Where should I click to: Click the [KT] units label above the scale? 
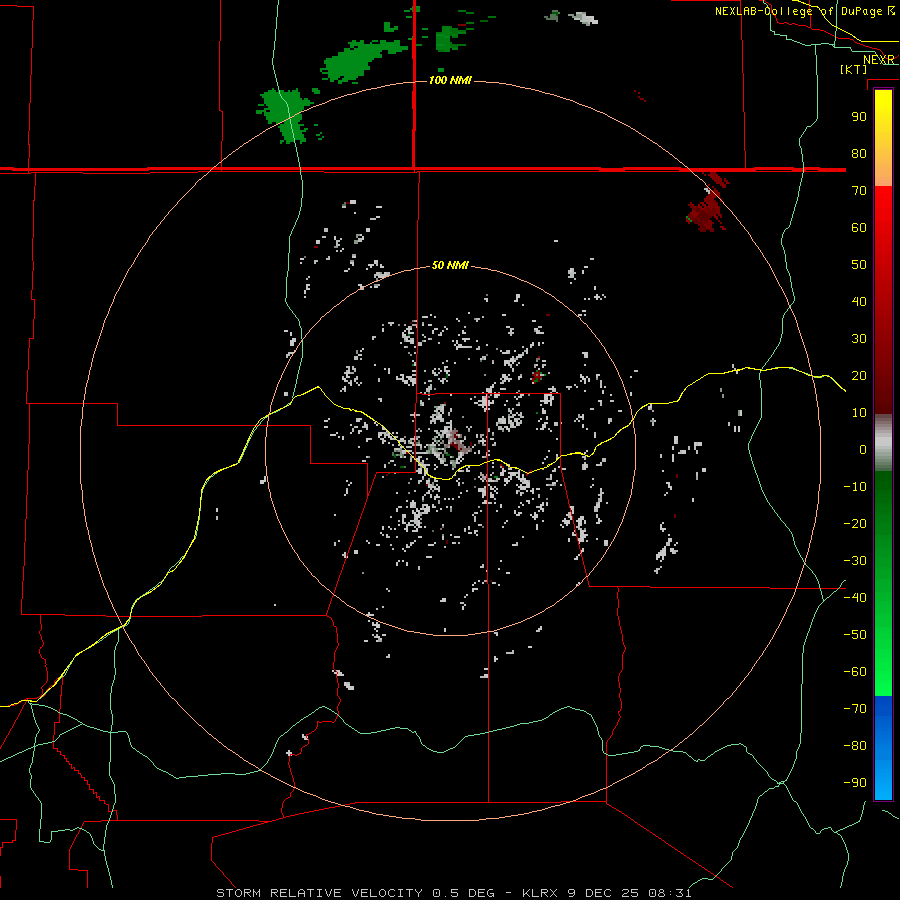(854, 69)
